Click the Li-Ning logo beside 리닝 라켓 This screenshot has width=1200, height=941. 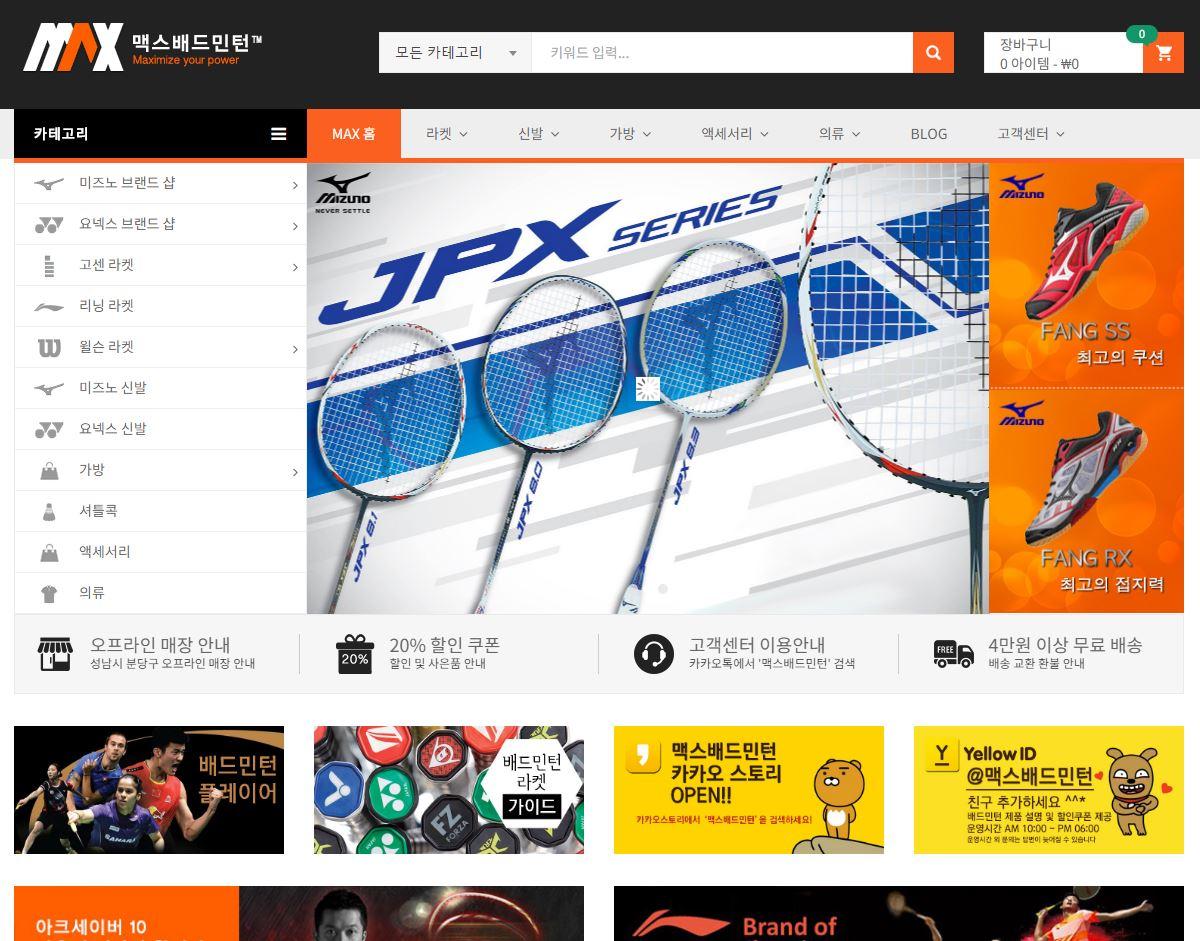[x=49, y=307]
